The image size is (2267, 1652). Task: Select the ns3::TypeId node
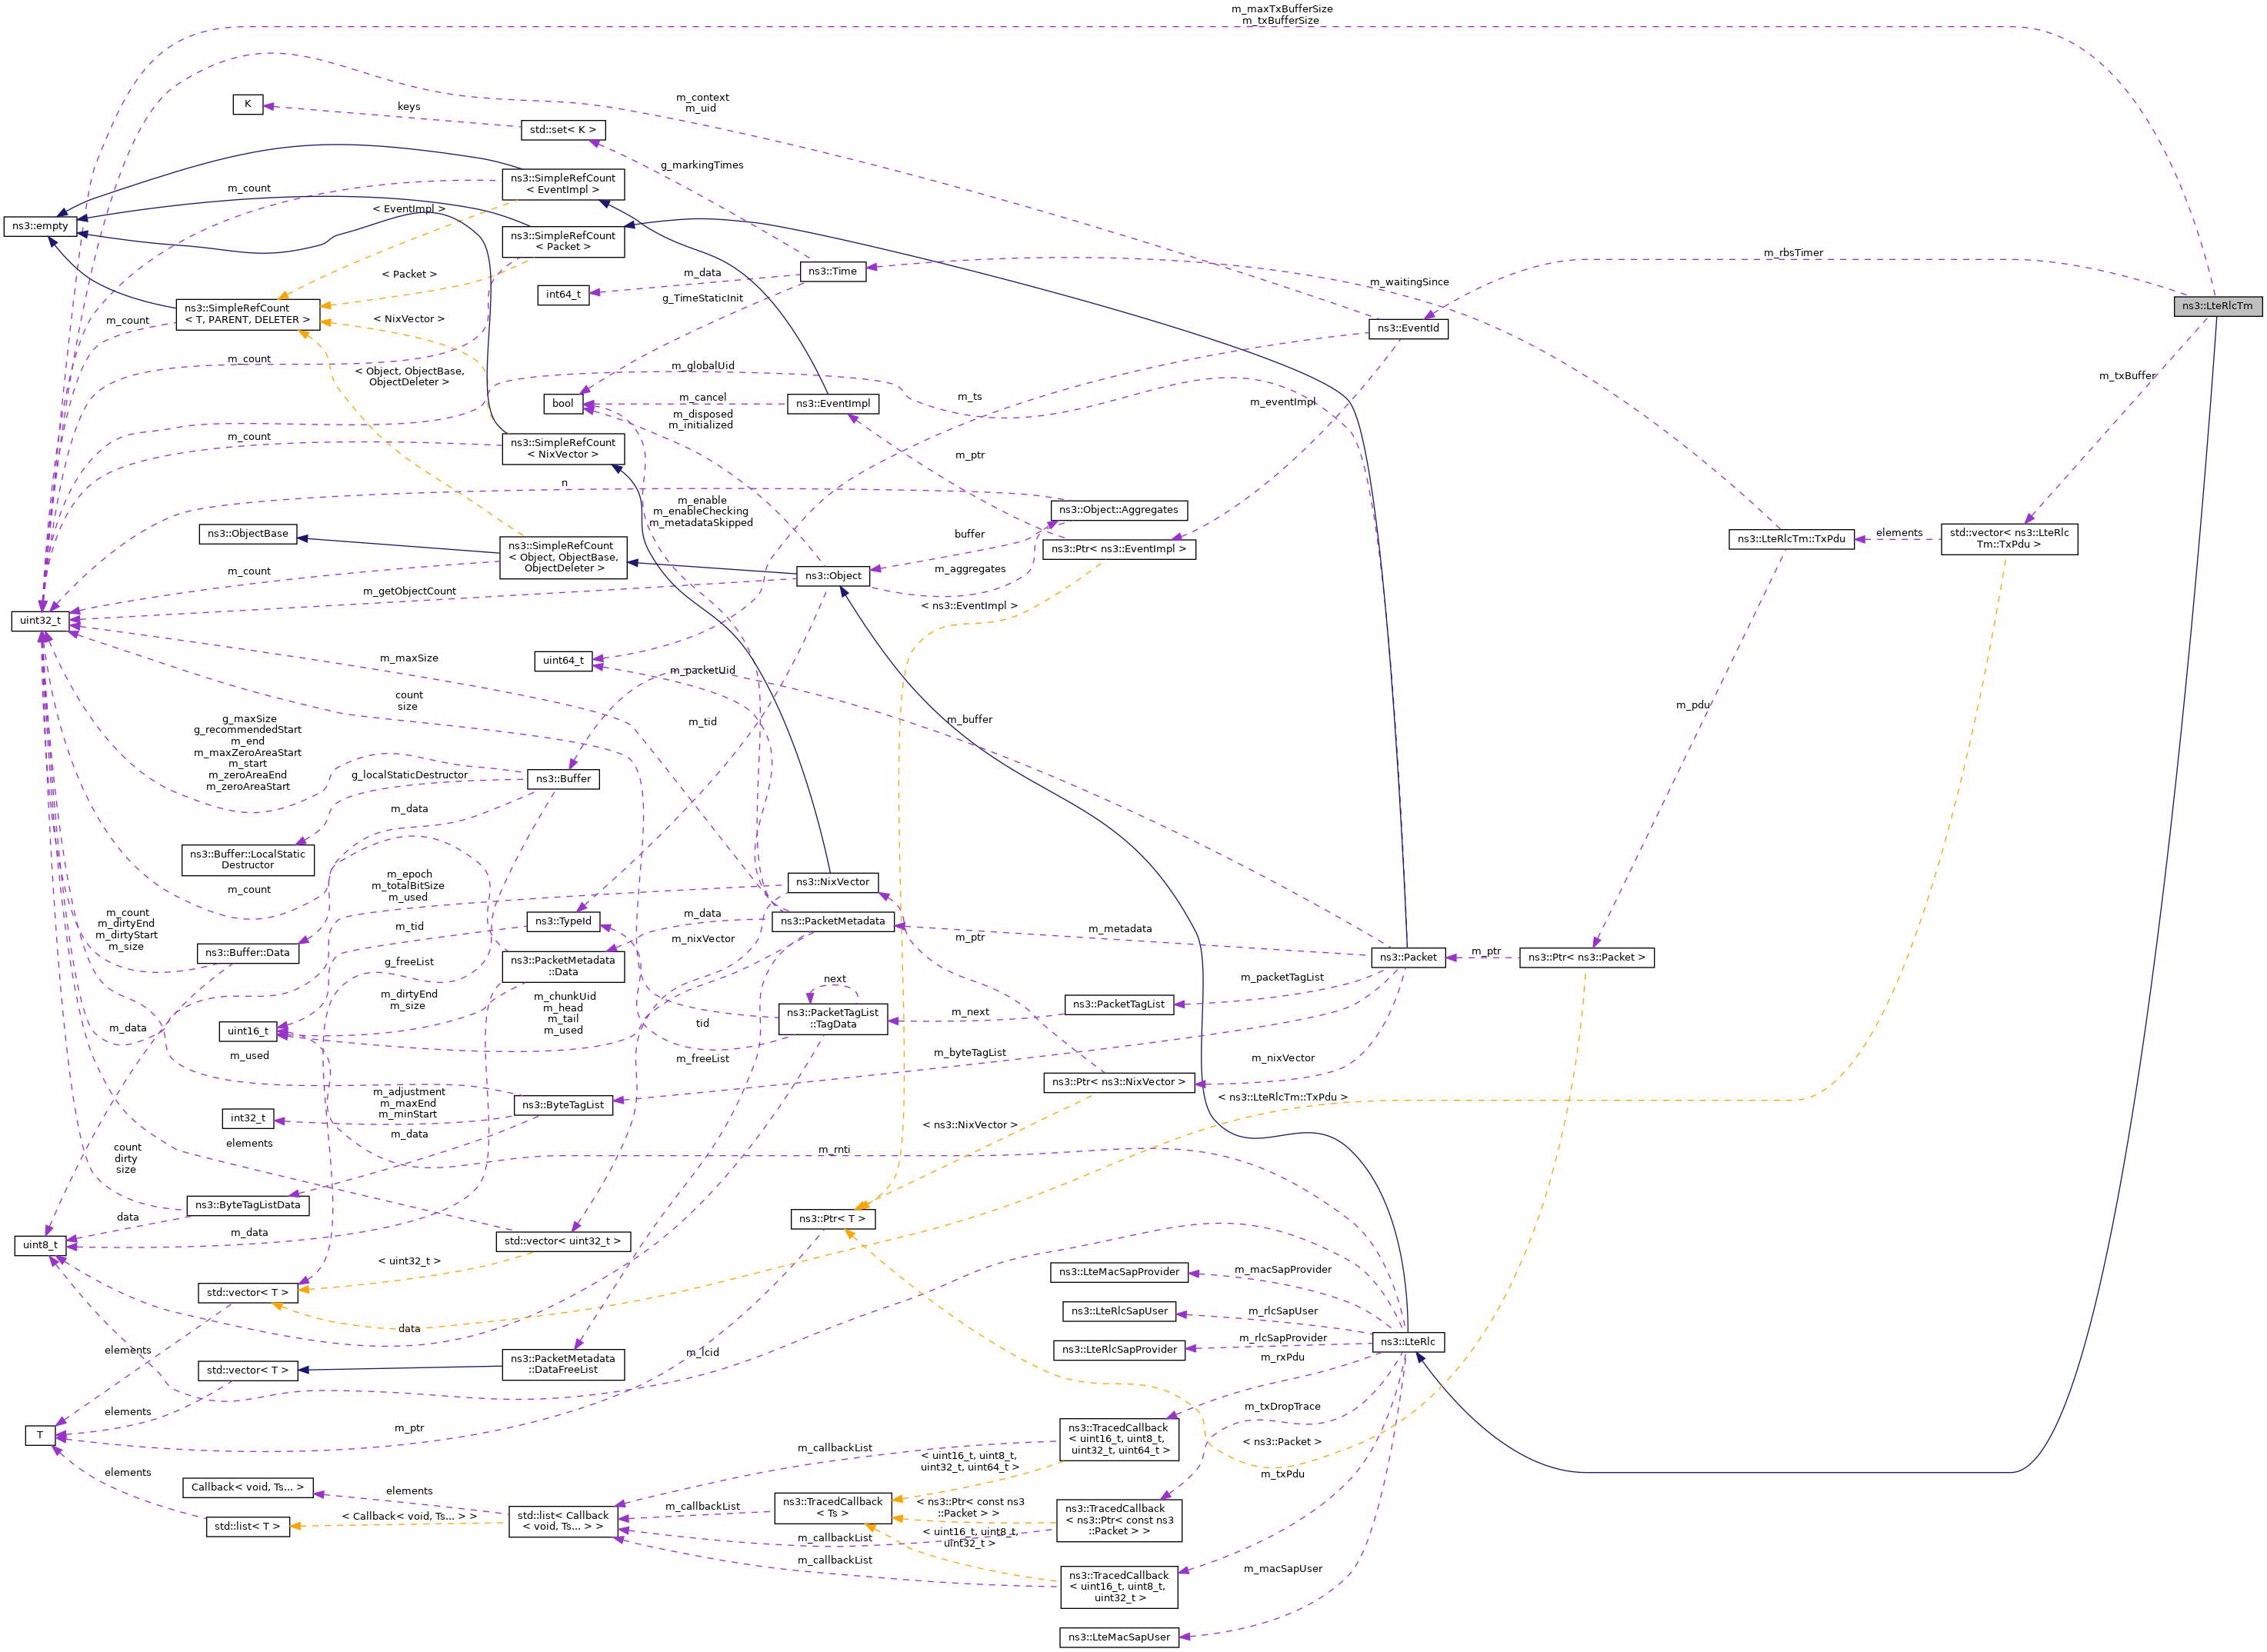click(563, 921)
